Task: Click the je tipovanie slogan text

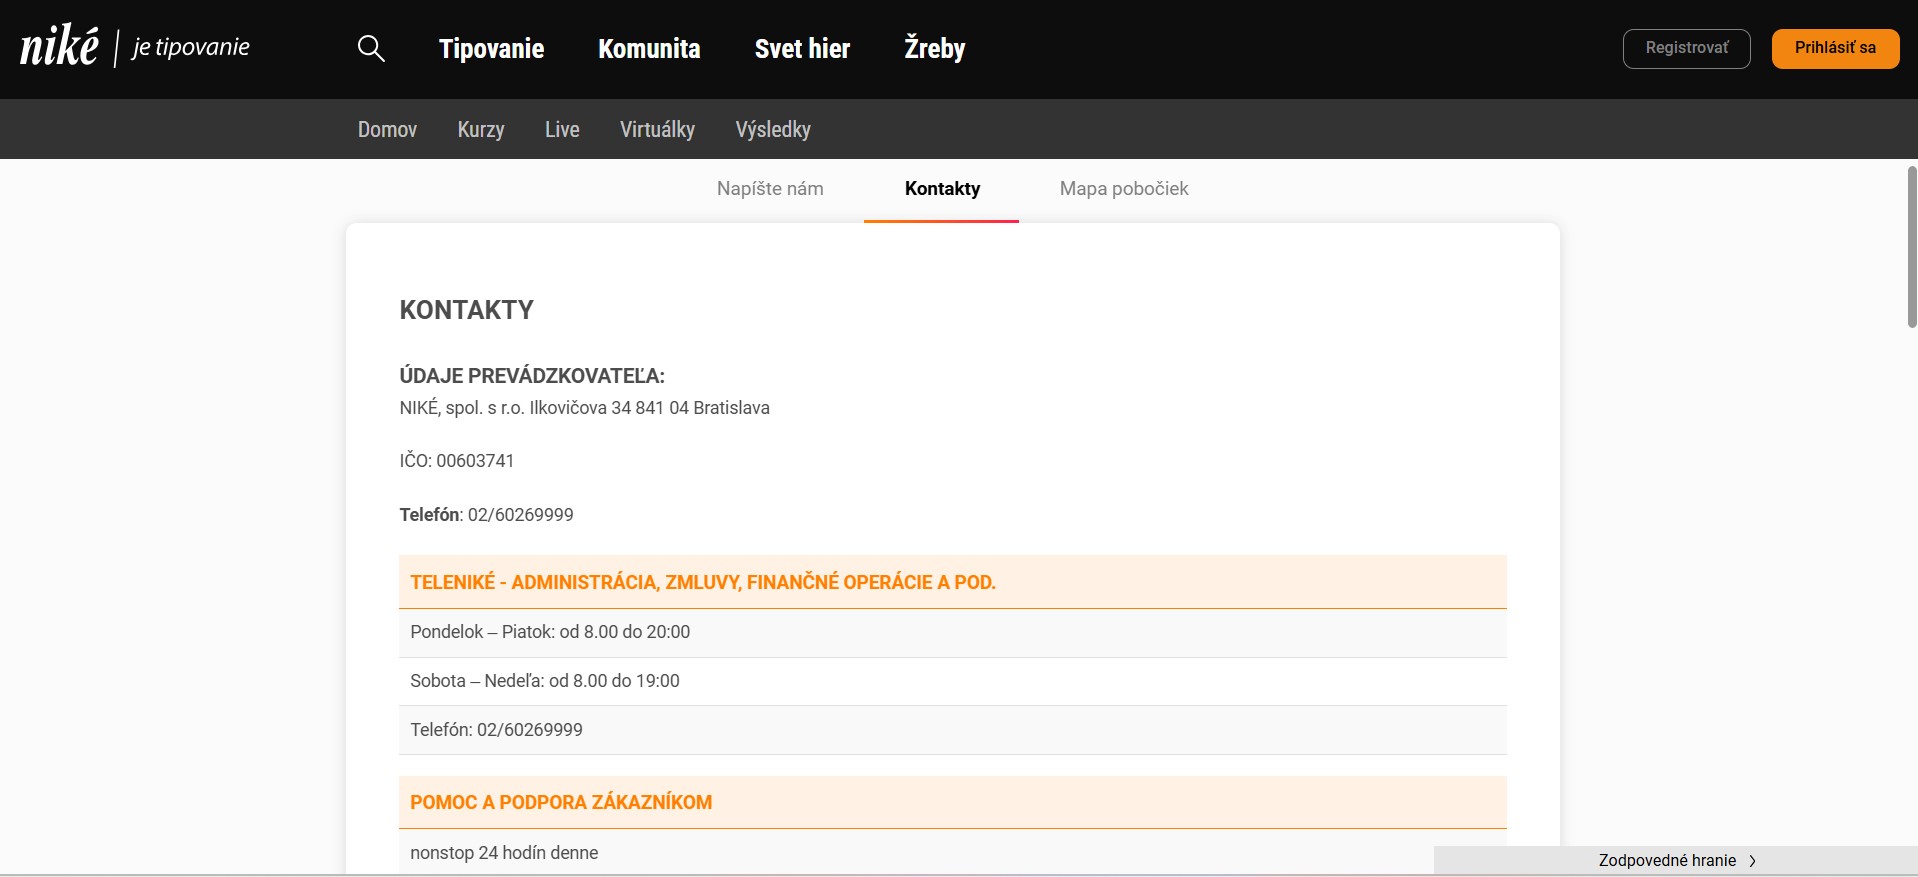Action: tap(190, 47)
